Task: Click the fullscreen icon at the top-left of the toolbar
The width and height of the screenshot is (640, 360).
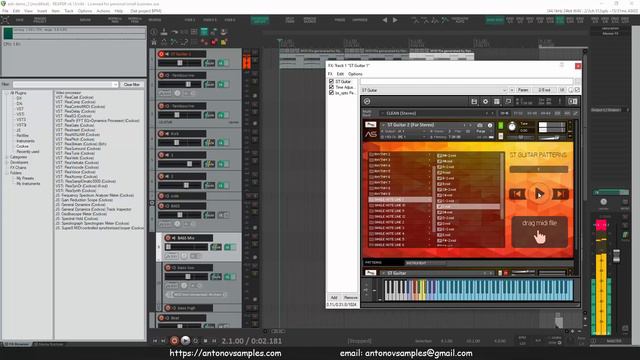Action: pyautogui.click(x=5, y=20)
